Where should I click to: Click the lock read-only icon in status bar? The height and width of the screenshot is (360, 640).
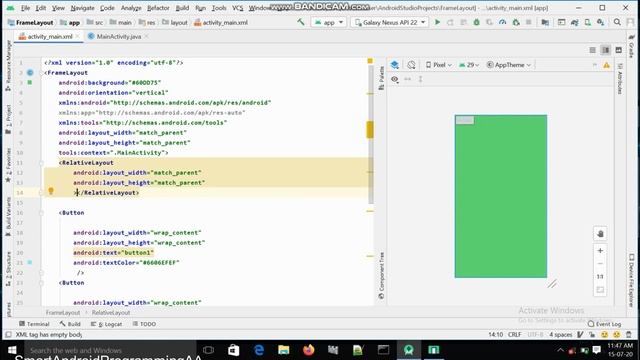(x=592, y=335)
